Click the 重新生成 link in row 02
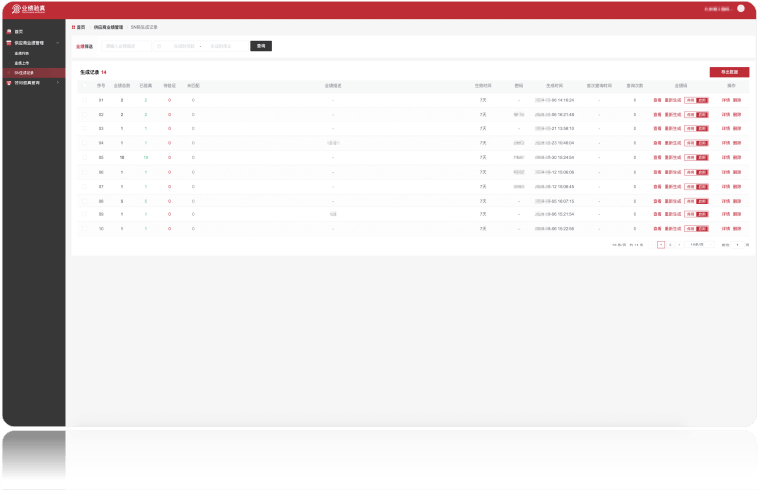 (x=673, y=115)
